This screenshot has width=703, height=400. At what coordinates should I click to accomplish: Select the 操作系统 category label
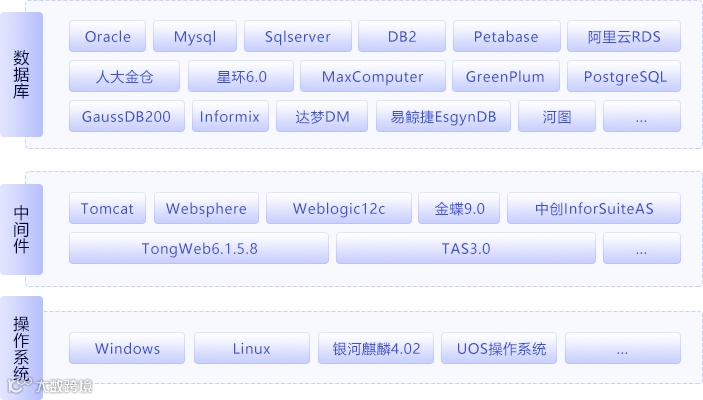point(22,348)
